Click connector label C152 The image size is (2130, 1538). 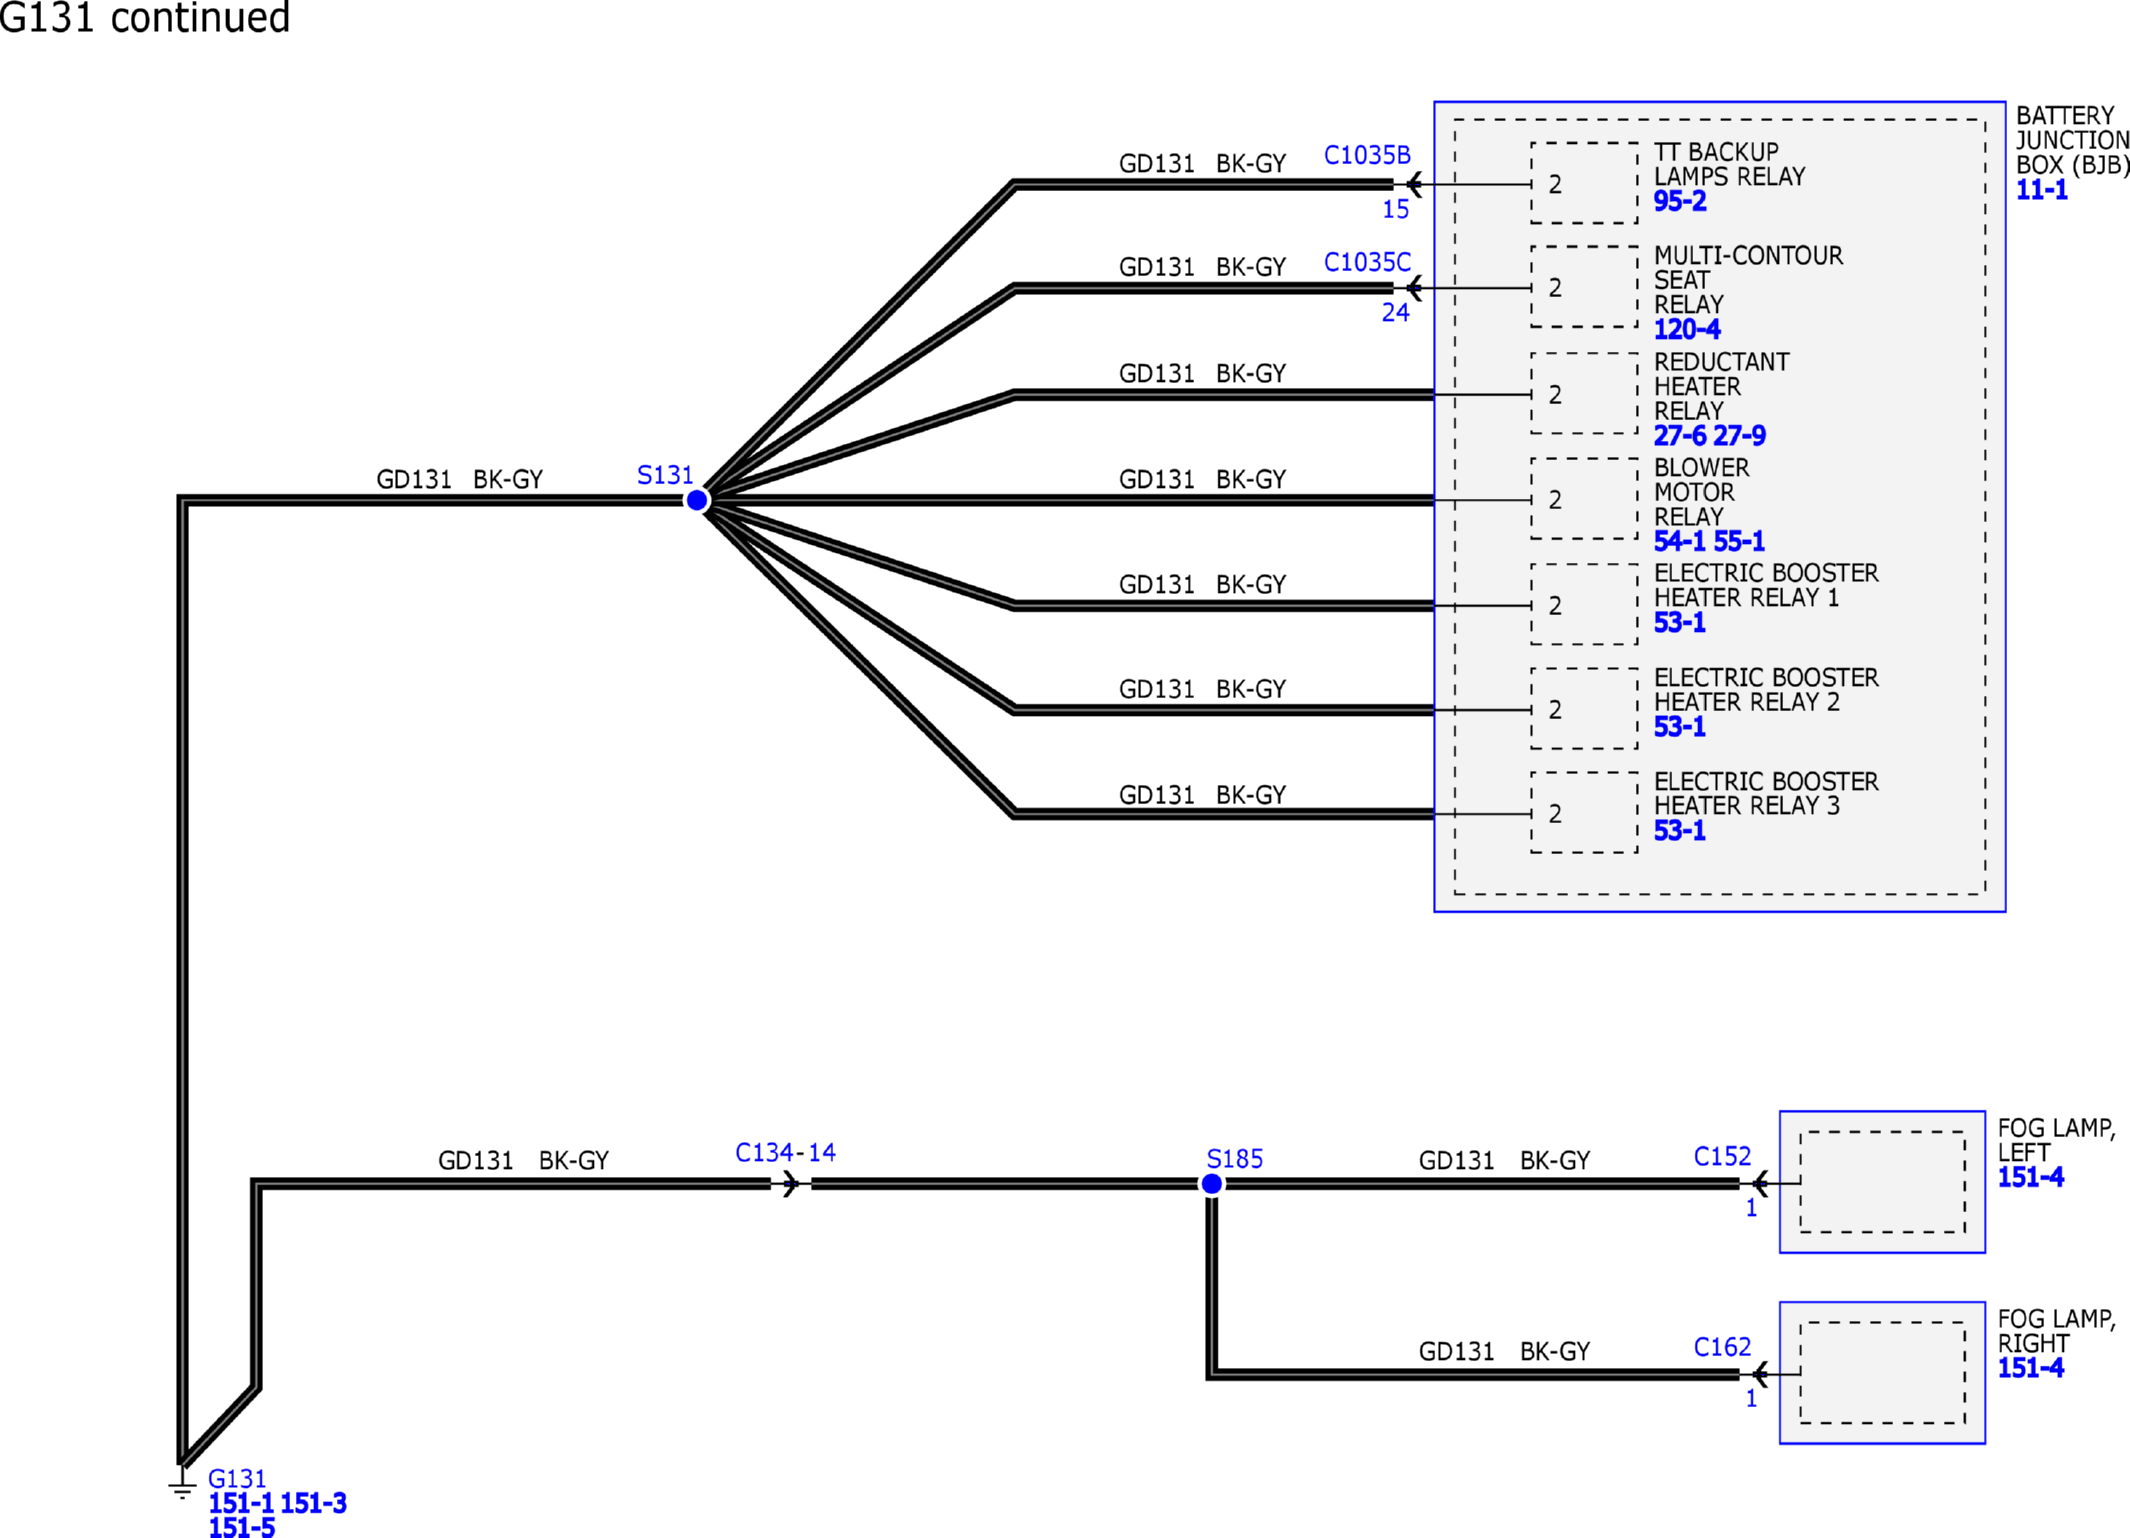tap(1722, 1157)
